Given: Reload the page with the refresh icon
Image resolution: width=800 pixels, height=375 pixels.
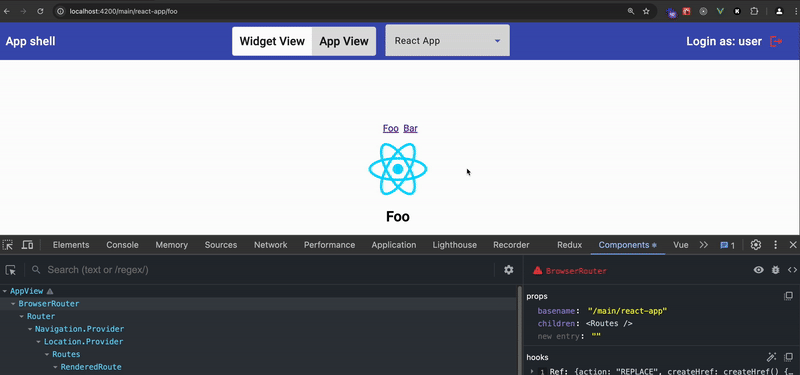Looking at the screenshot, I should click(40, 11).
